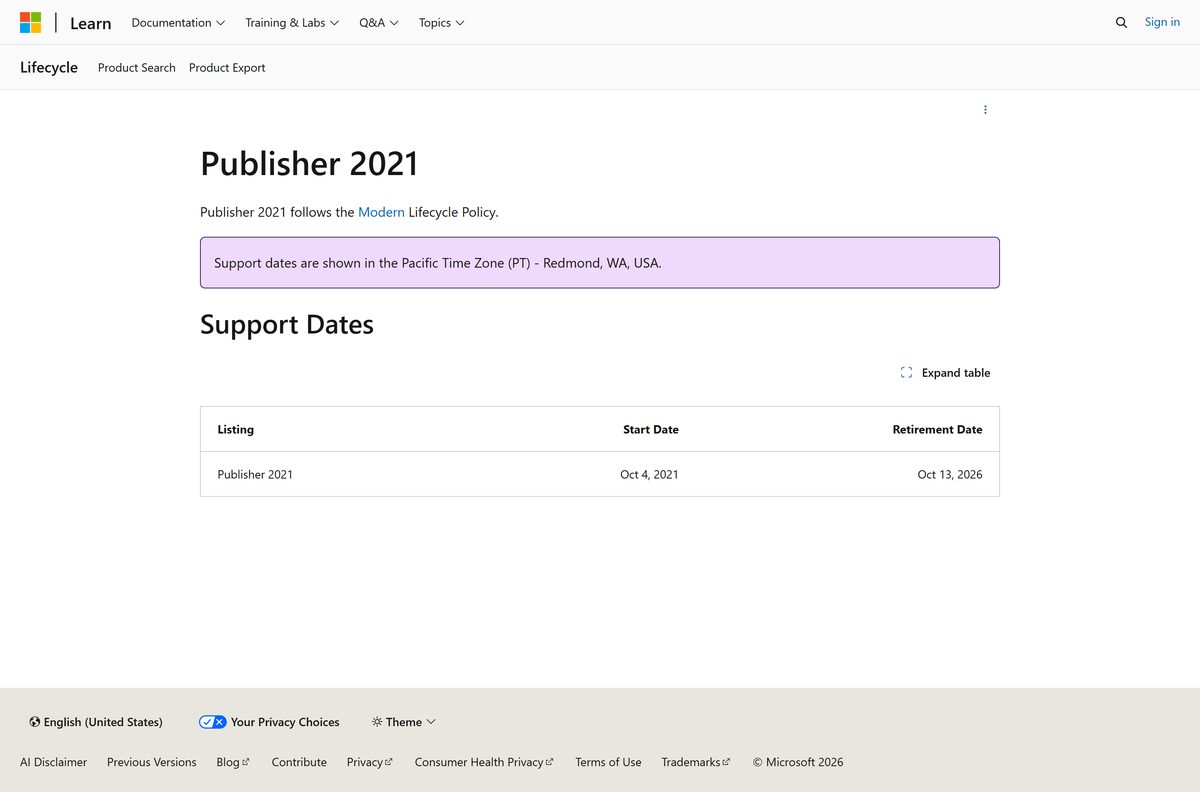Open Terms of Use link
This screenshot has width=1200, height=792.
[x=608, y=762]
